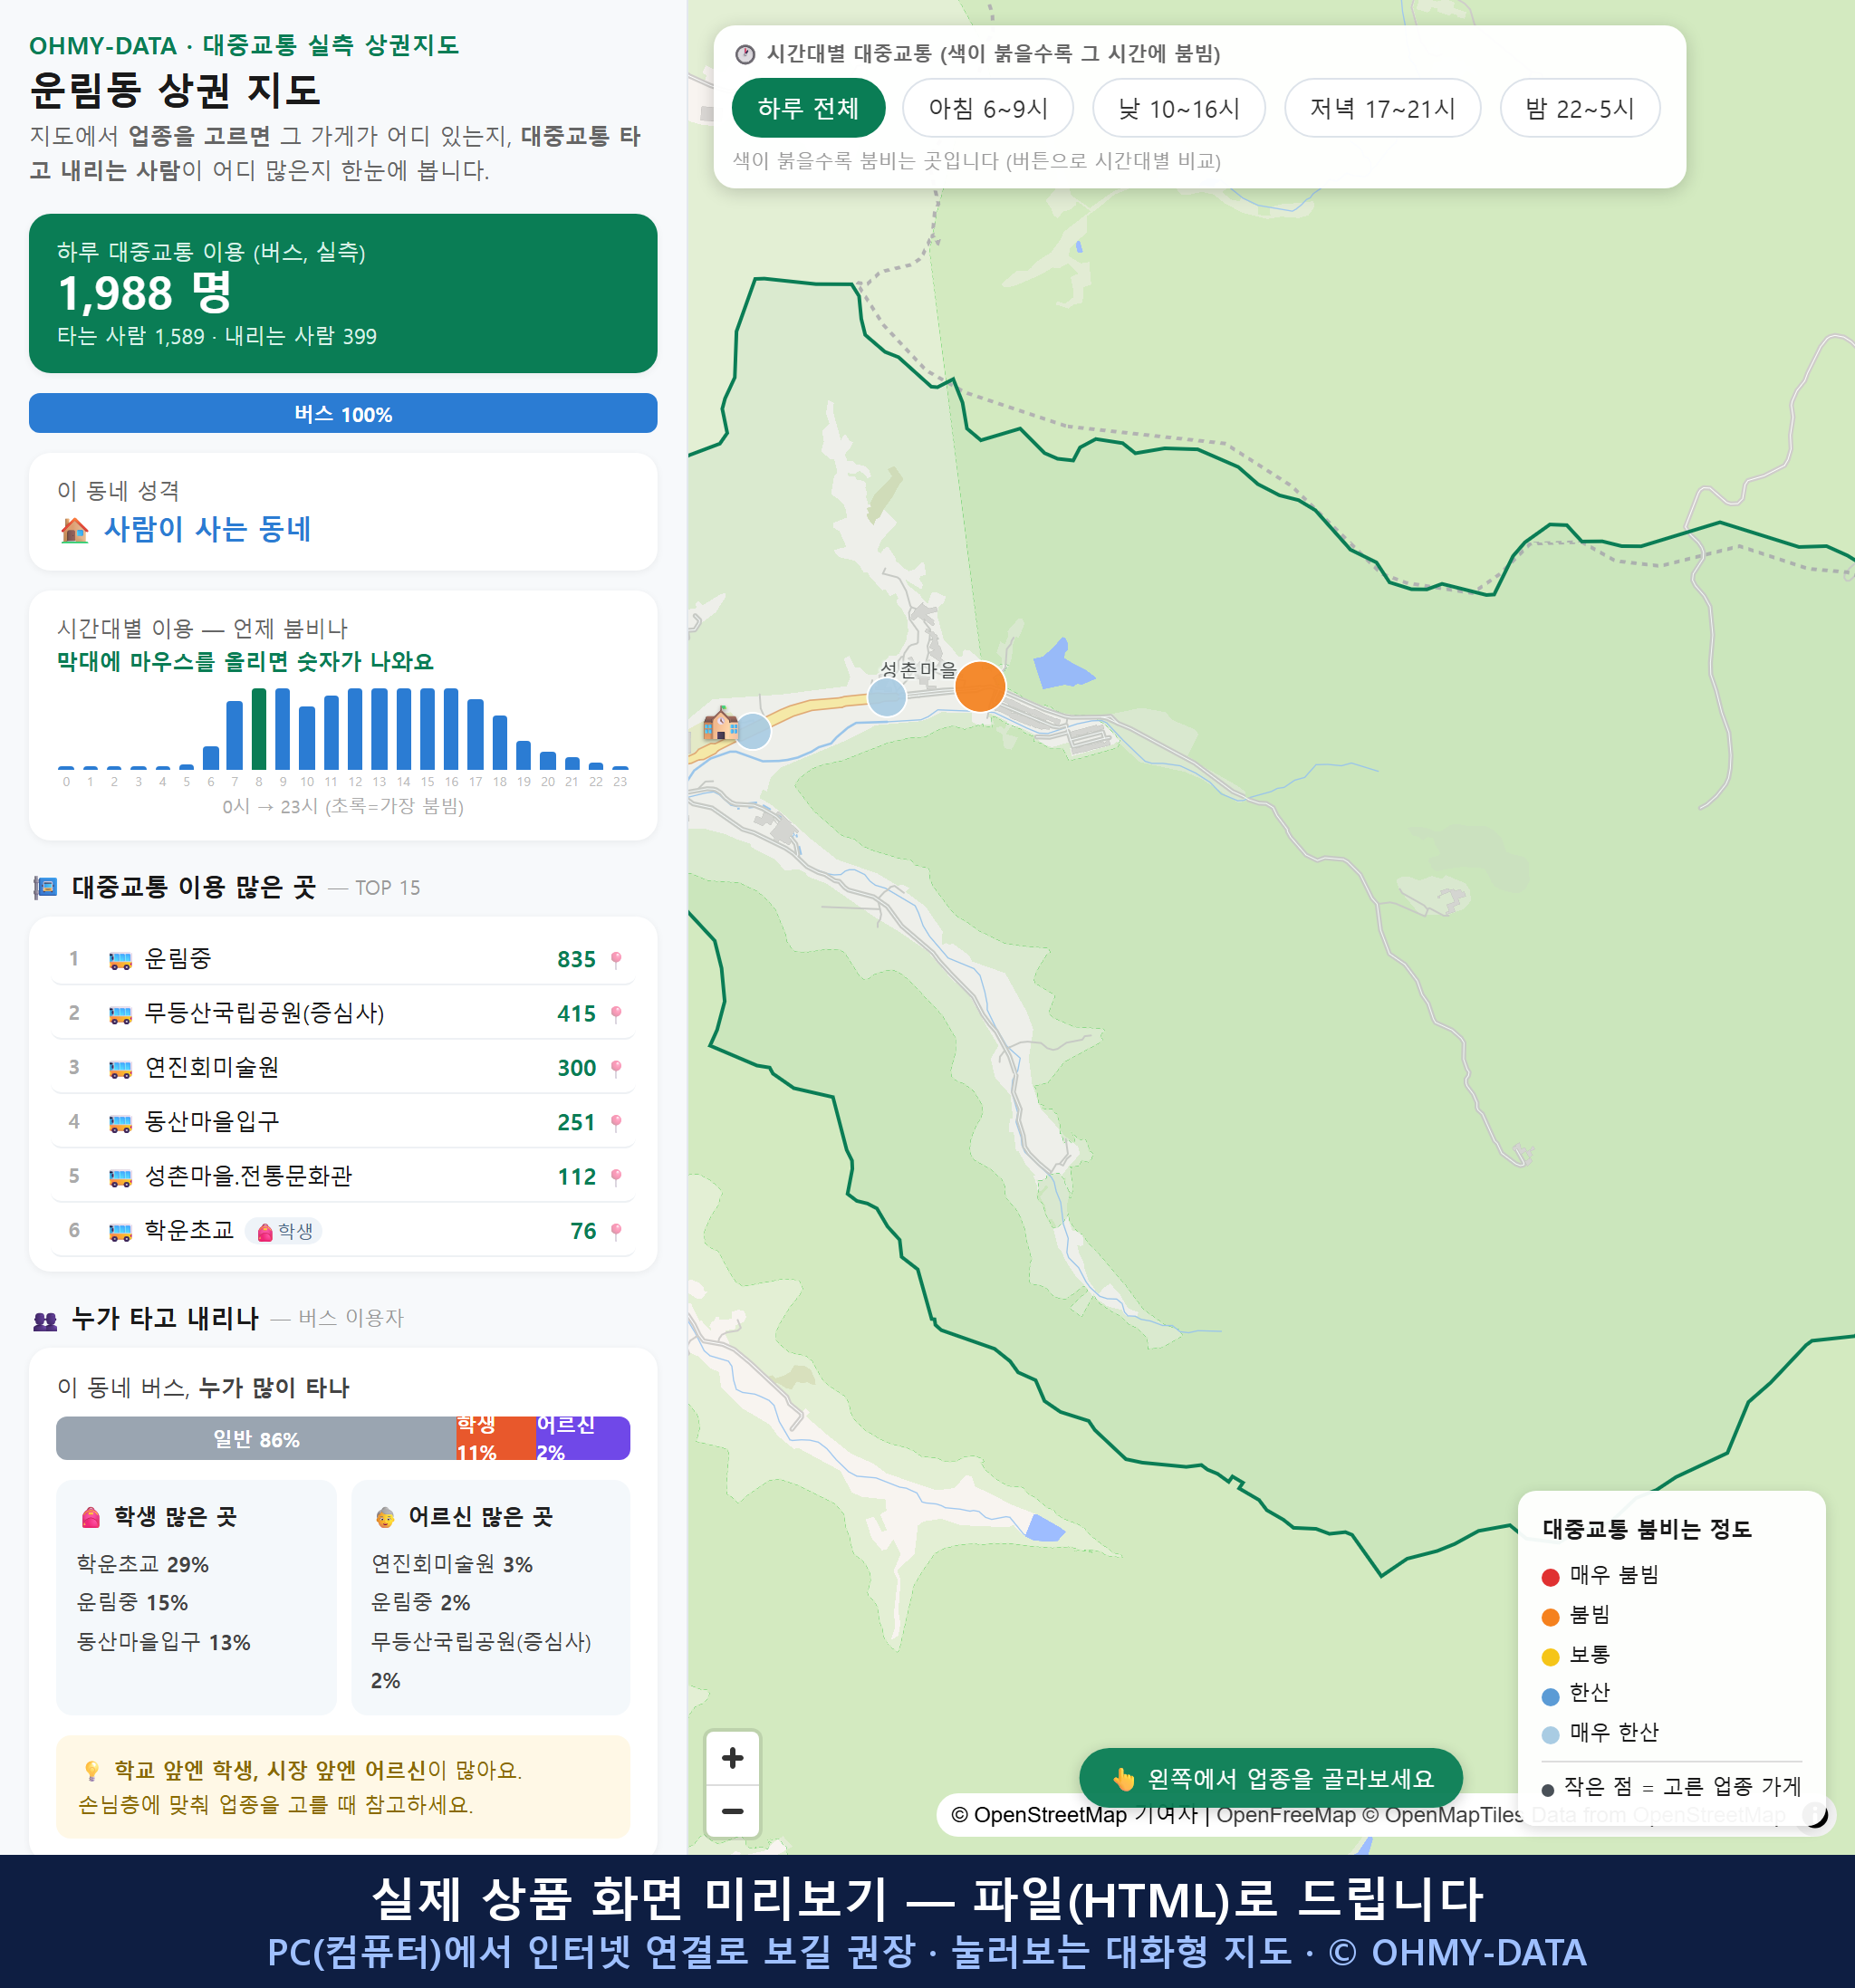This screenshot has width=1855, height=1988.
Task: Click bus icon next to 운림중
Action: (x=120, y=960)
